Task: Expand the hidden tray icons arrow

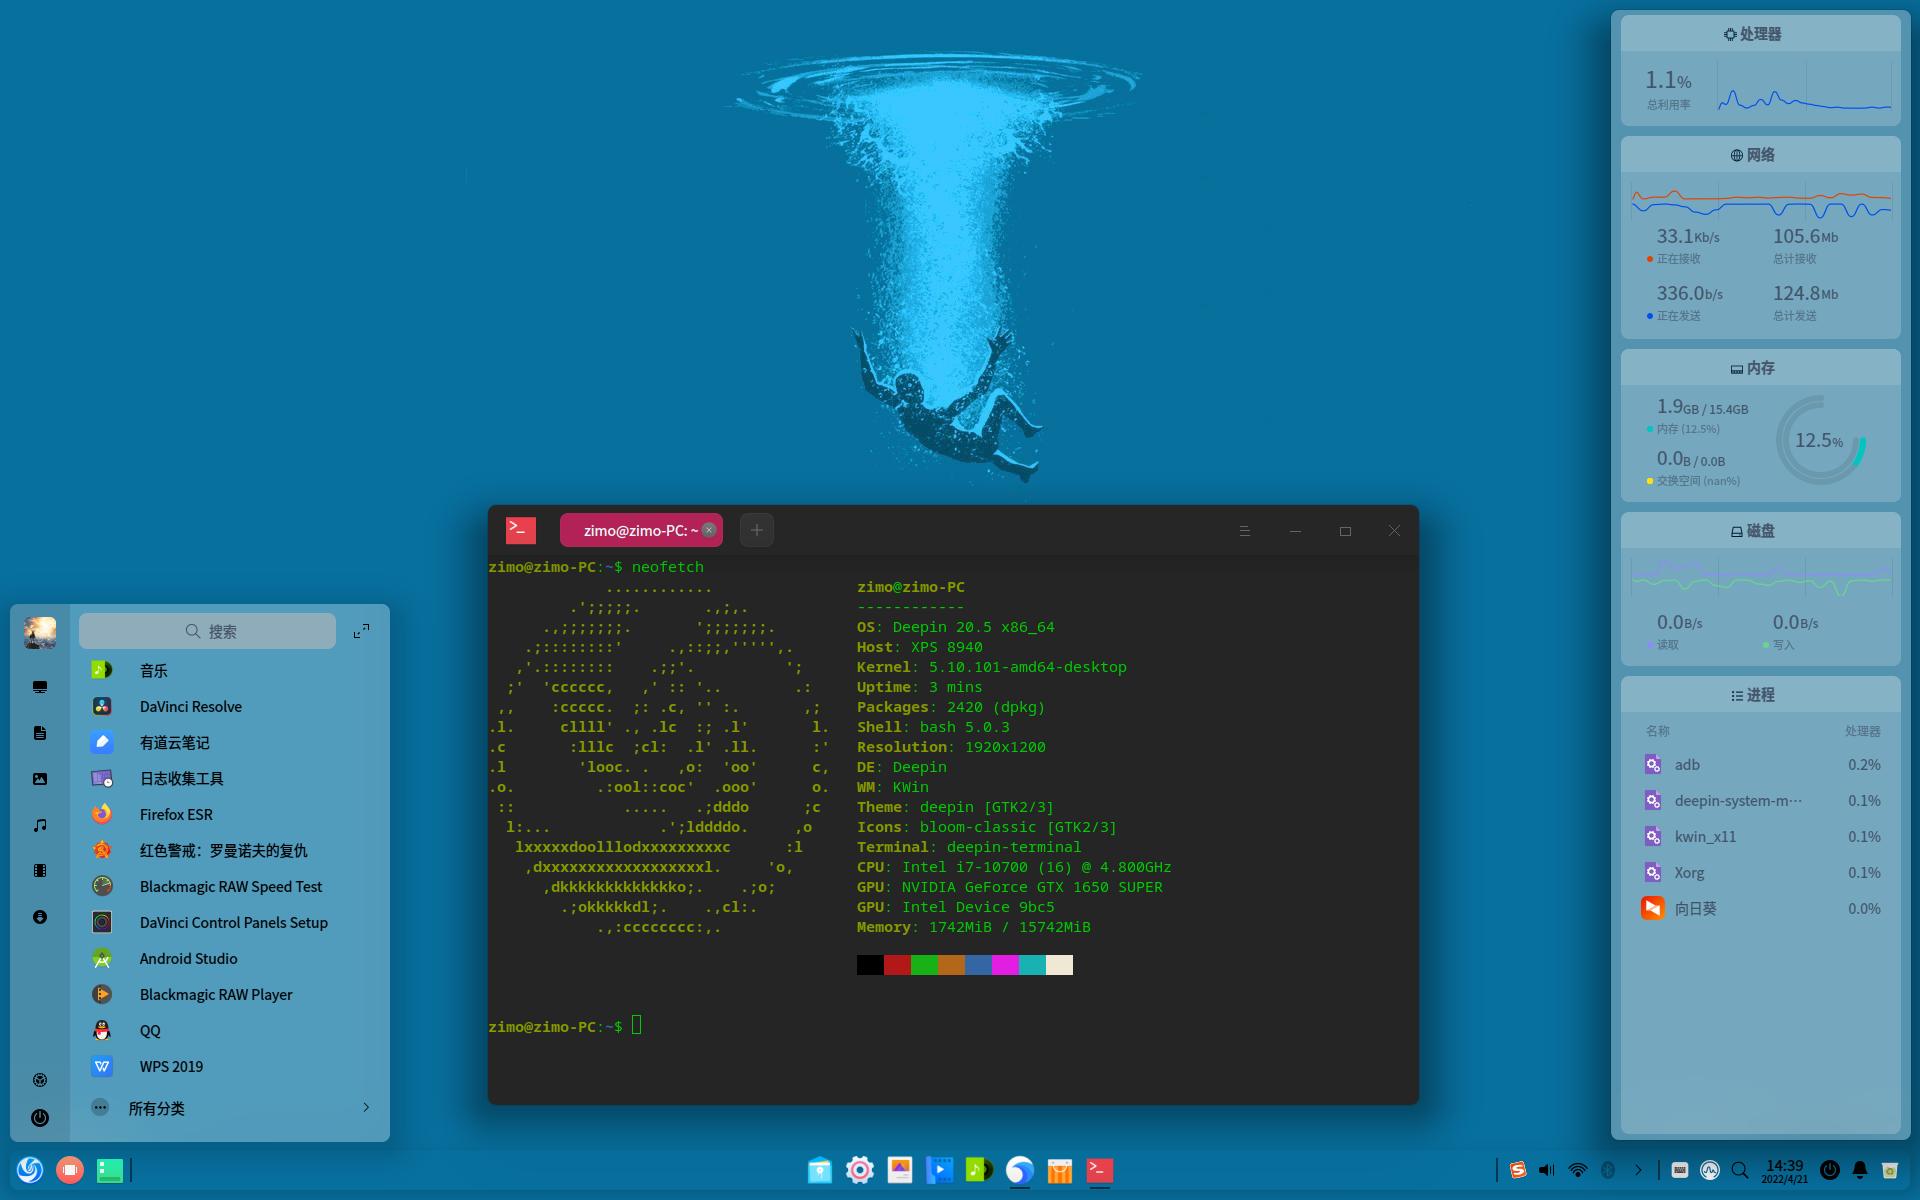Action: click(1639, 1170)
